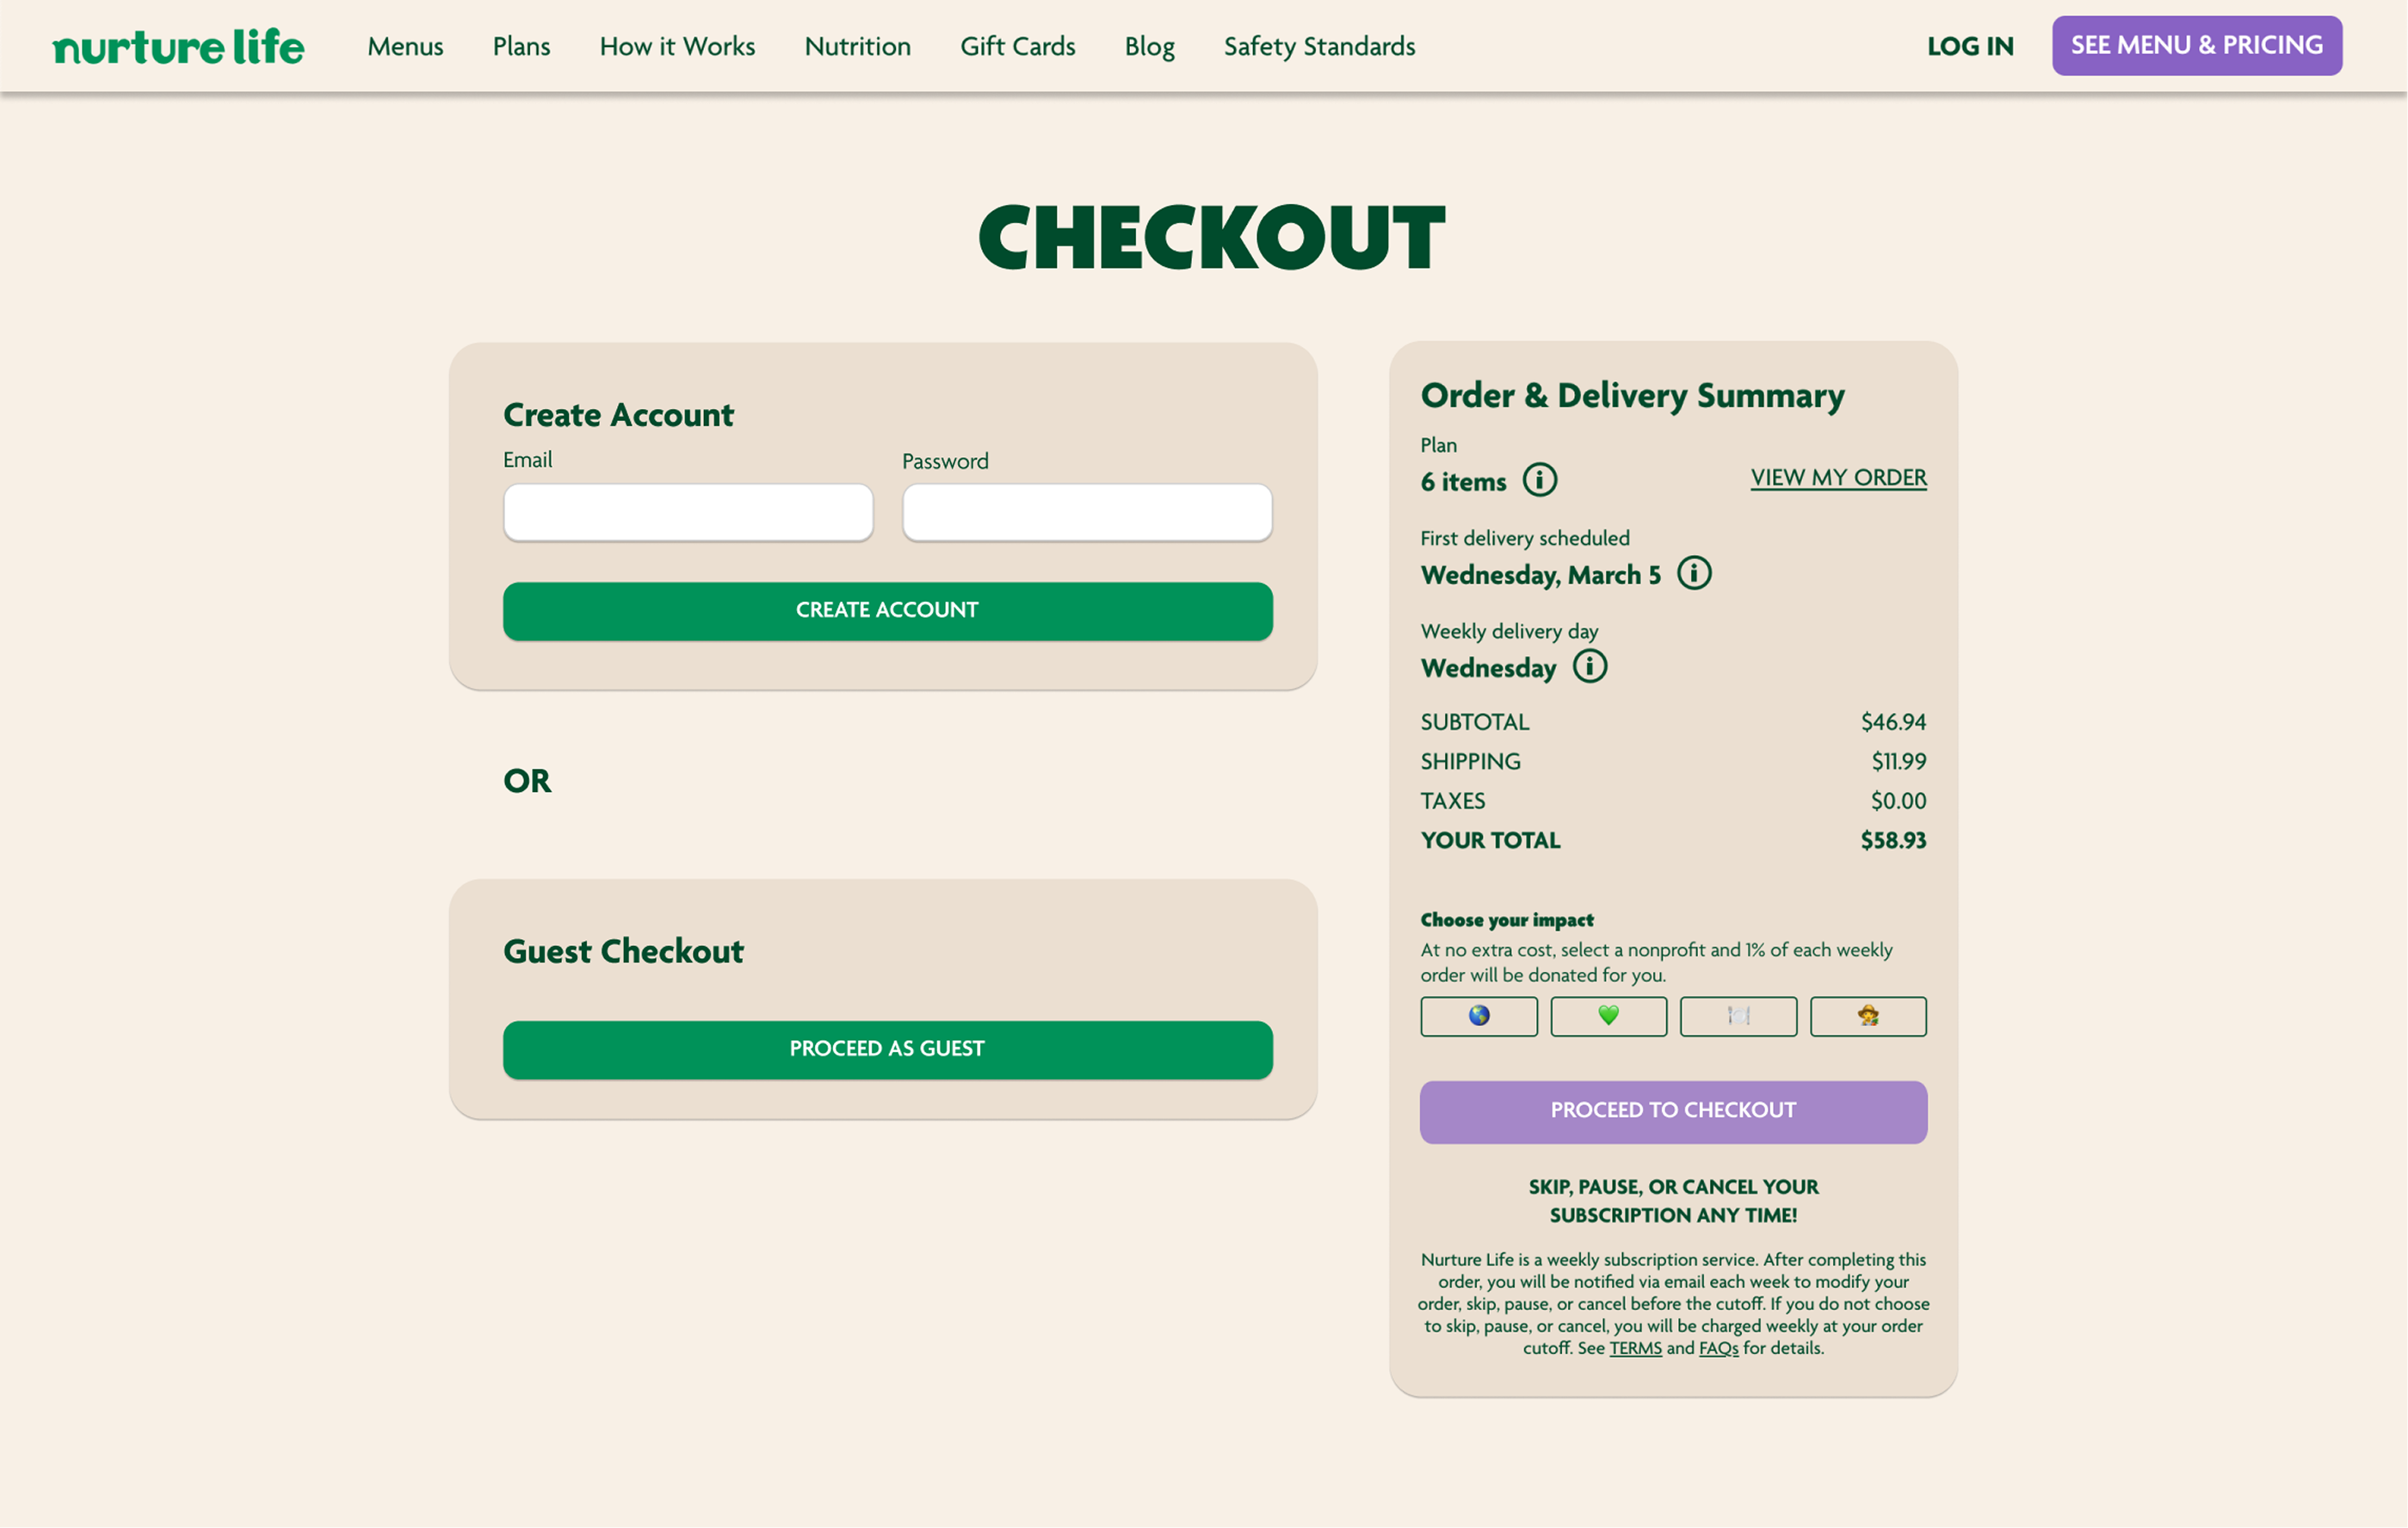Focus the Email input field

(x=688, y=513)
